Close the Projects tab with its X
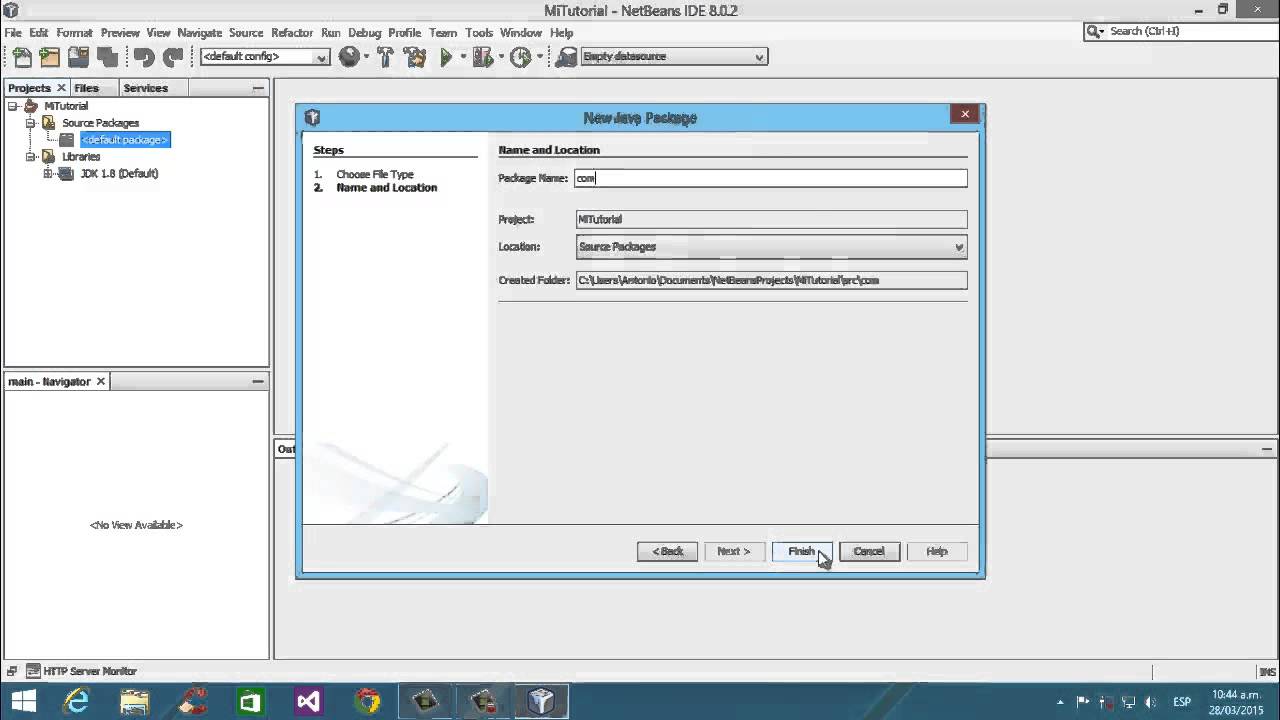Image resolution: width=1280 pixels, height=720 pixels. point(61,88)
